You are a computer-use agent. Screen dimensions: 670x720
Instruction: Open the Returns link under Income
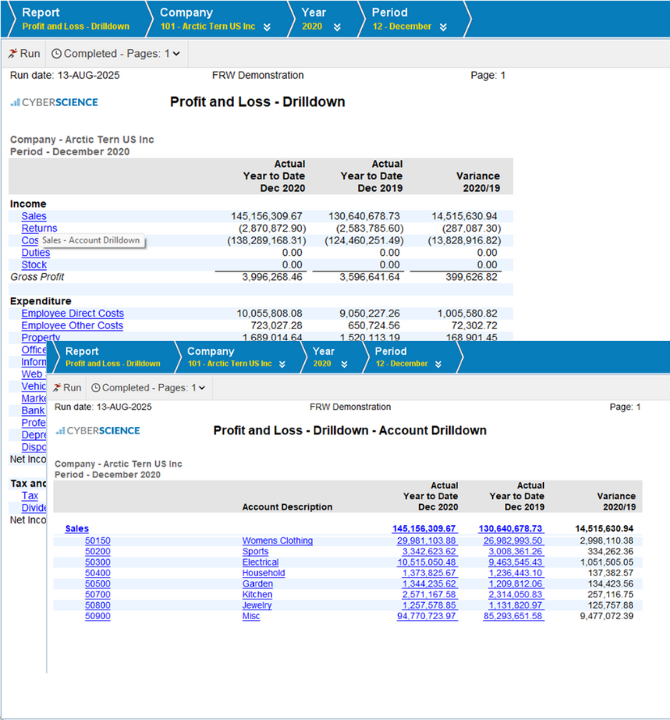coord(39,229)
